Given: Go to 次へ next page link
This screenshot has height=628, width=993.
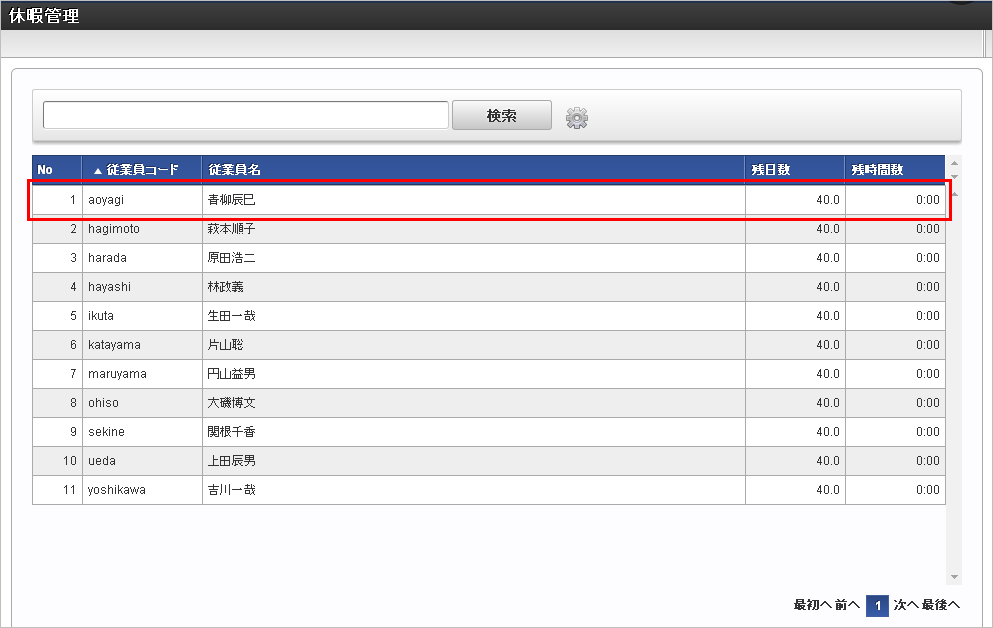Looking at the screenshot, I should pyautogui.click(x=906, y=605).
